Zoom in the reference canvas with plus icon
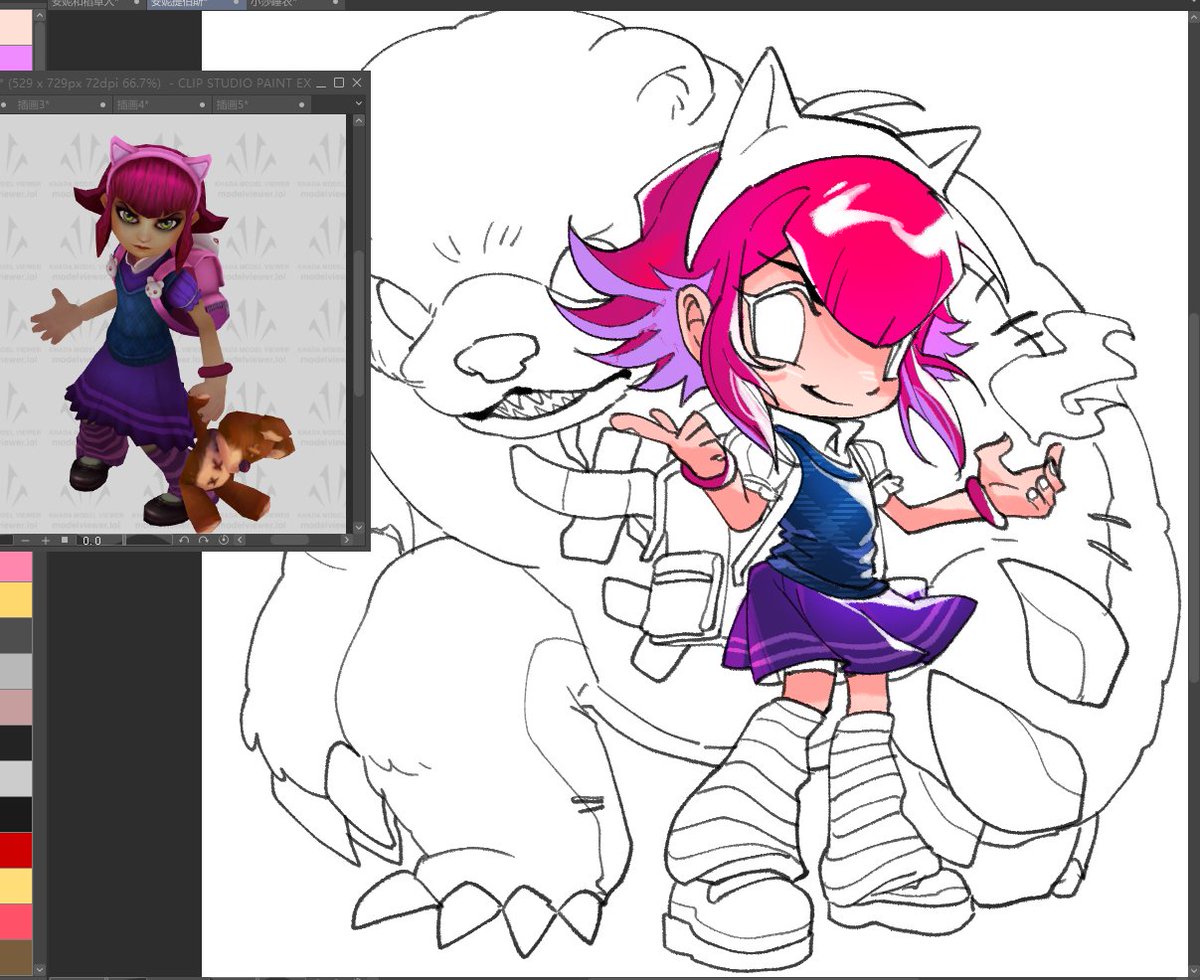Screen dimensions: 1200x980 (x=46, y=540)
